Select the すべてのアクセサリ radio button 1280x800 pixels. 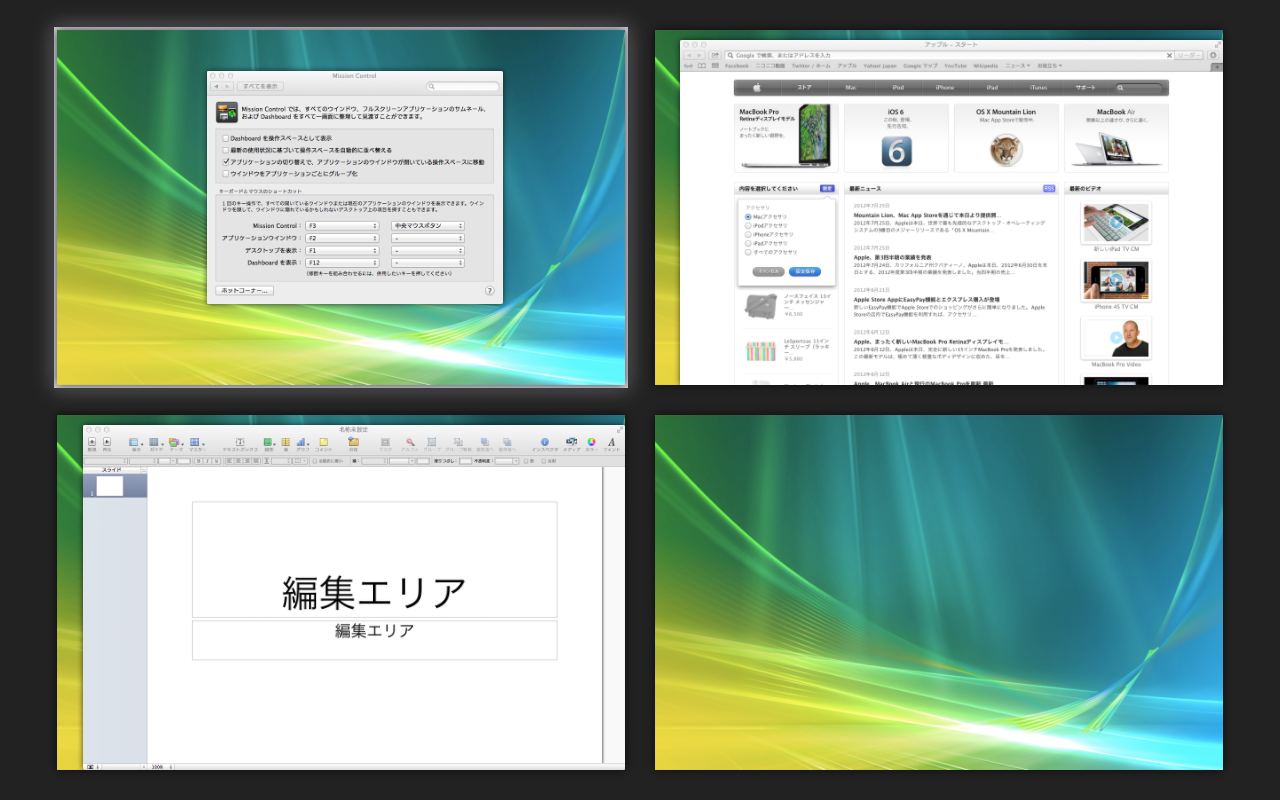click(748, 252)
